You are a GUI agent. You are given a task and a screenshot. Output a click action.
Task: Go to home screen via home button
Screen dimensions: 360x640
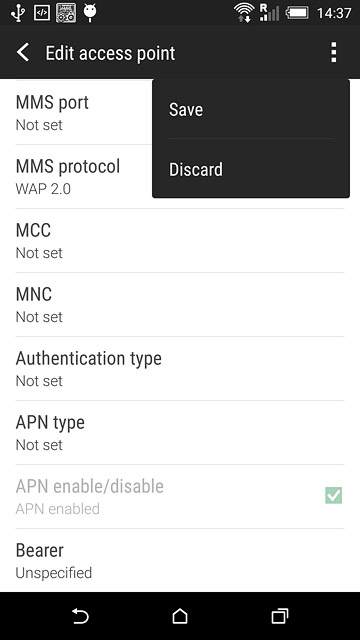(180, 616)
